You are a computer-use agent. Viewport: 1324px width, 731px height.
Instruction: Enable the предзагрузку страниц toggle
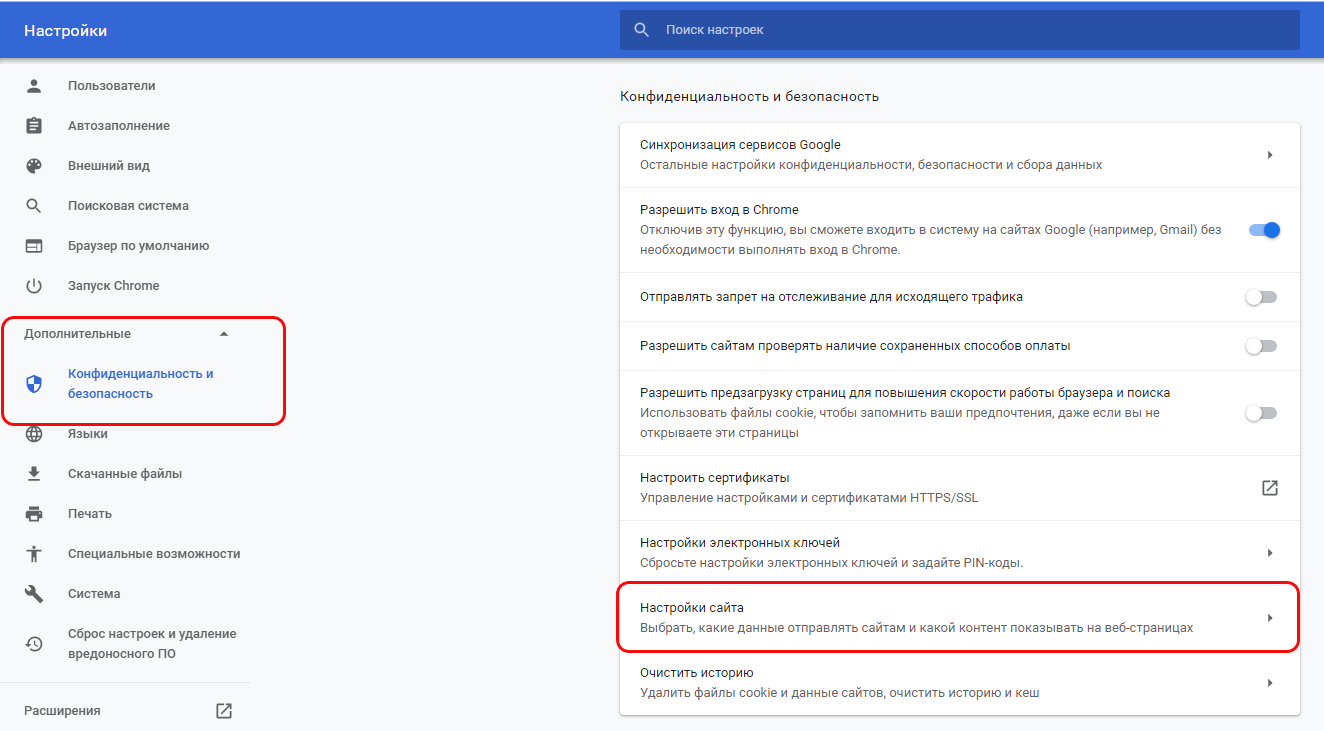pos(1261,413)
